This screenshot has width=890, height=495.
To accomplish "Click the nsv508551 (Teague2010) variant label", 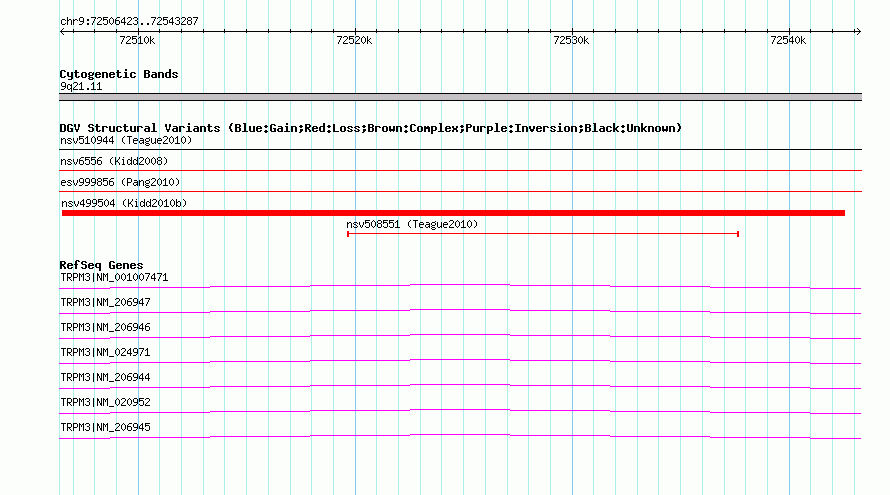I will [x=412, y=224].
